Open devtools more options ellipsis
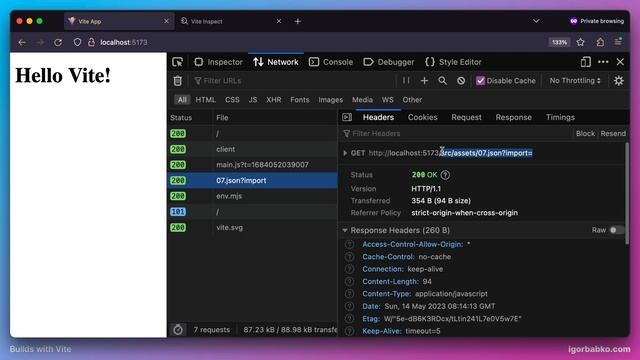 pyautogui.click(x=603, y=62)
